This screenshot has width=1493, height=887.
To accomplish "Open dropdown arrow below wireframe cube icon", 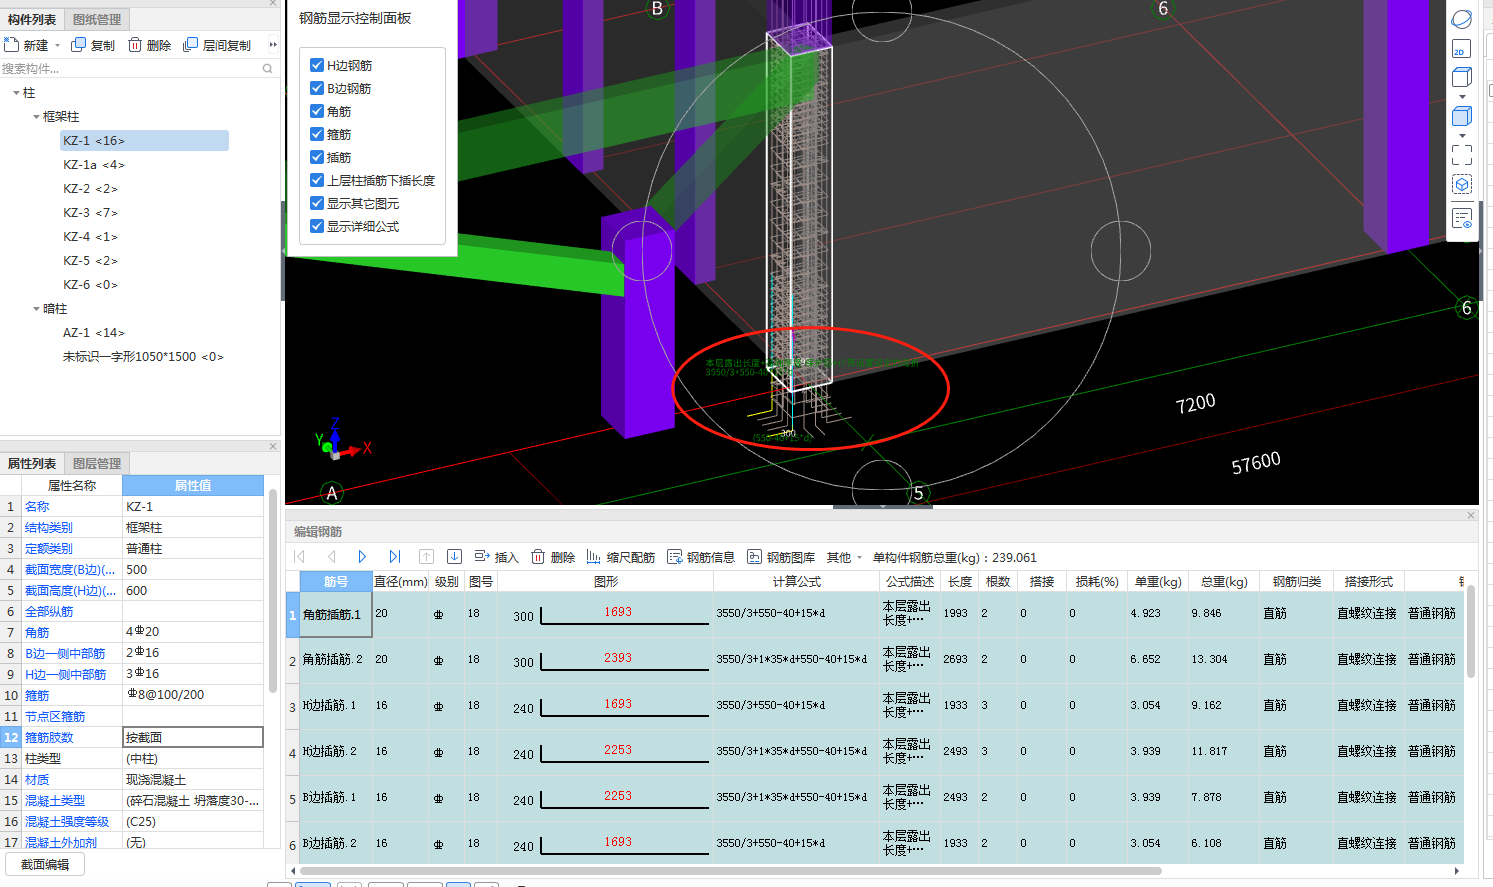I will pos(1462,97).
